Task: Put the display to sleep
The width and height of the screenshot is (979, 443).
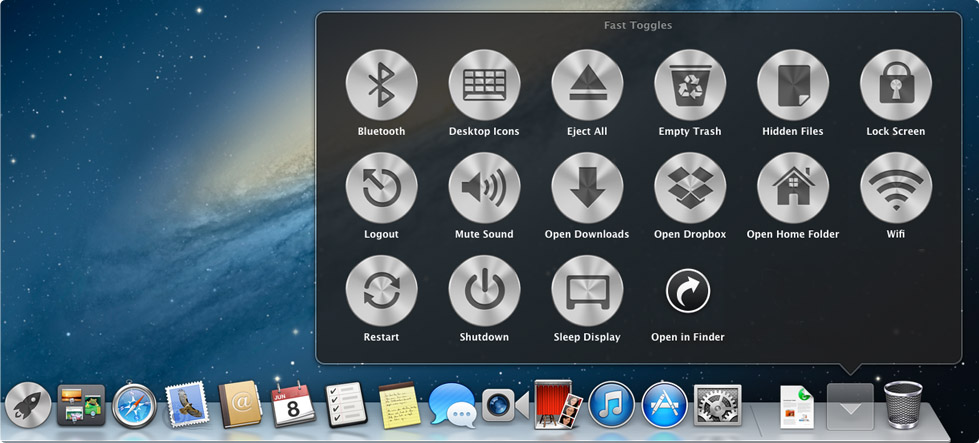Action: coord(587,291)
